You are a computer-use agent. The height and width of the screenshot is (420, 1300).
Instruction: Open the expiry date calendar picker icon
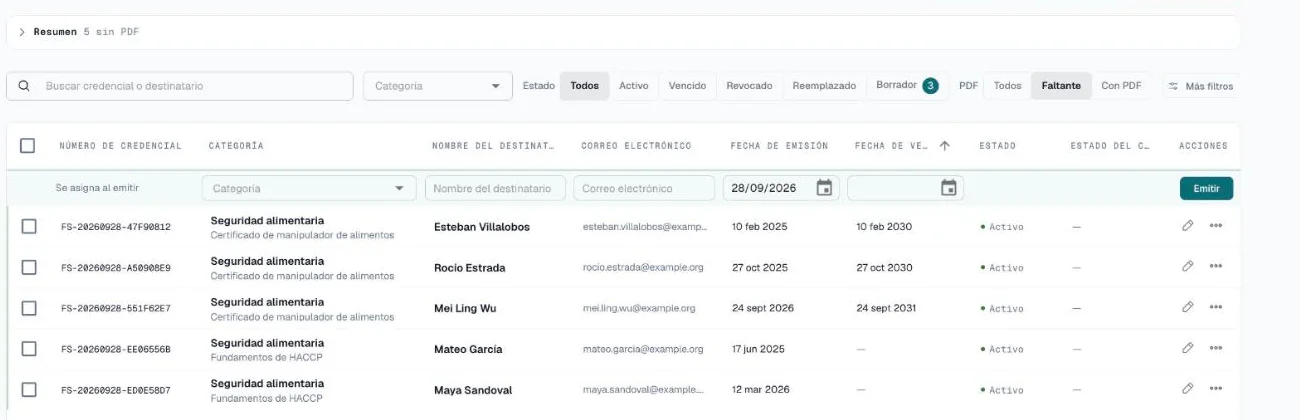coord(949,188)
